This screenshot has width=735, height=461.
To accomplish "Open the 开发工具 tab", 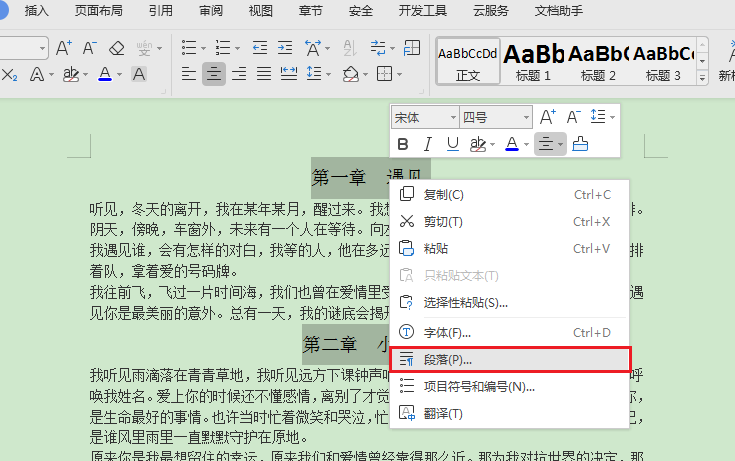I will (x=422, y=10).
